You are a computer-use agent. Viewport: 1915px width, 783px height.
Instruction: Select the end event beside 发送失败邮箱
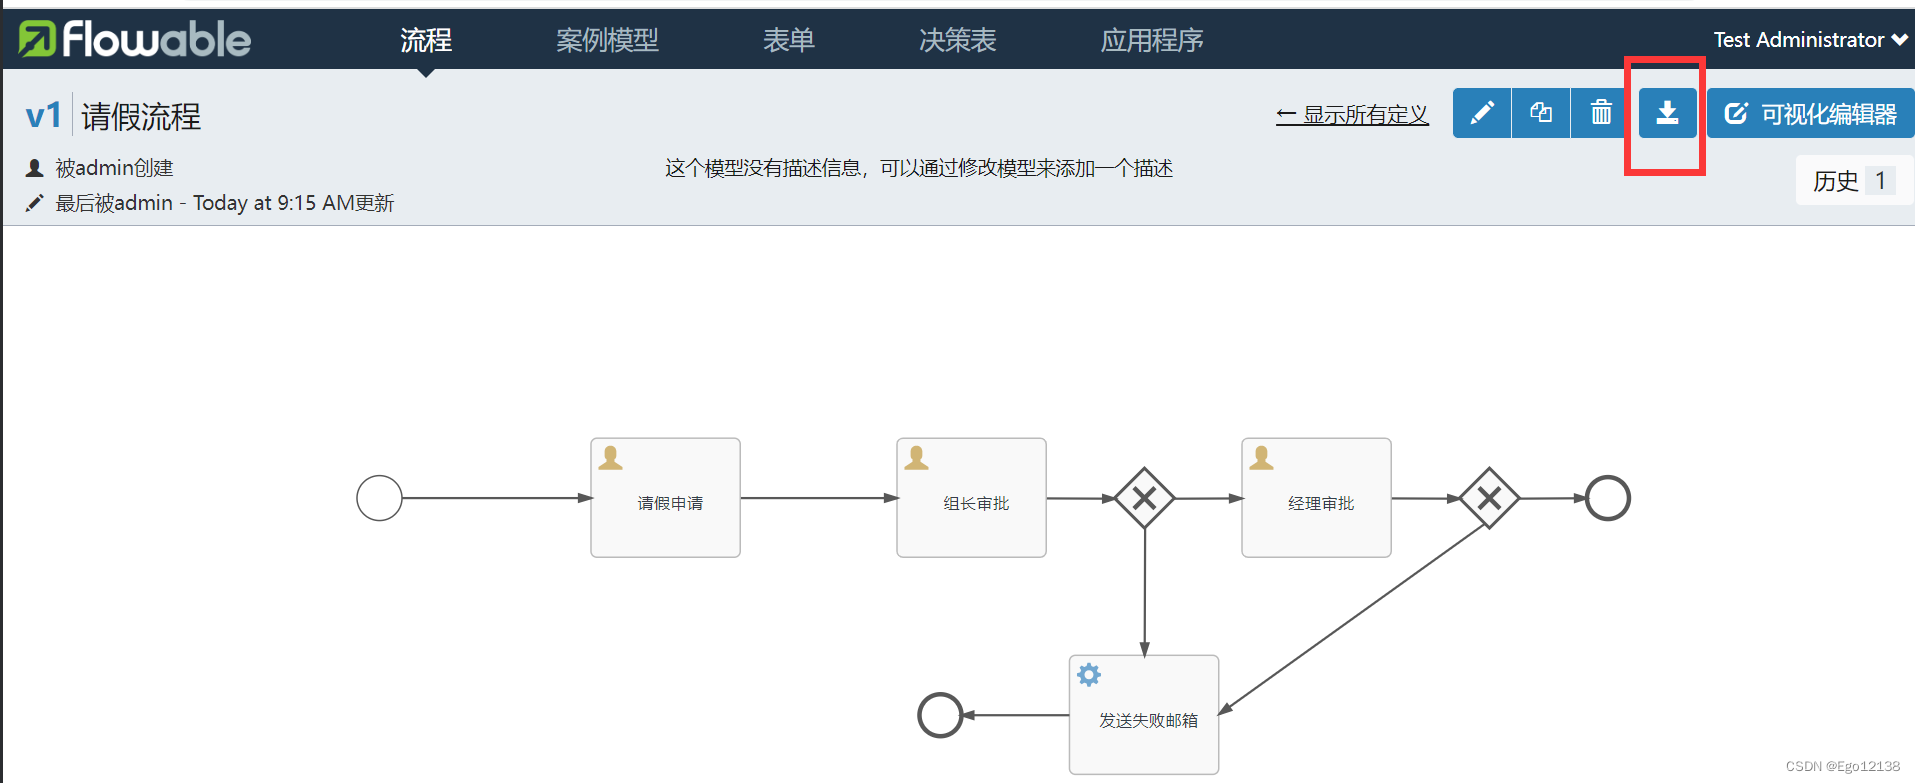[x=940, y=715]
